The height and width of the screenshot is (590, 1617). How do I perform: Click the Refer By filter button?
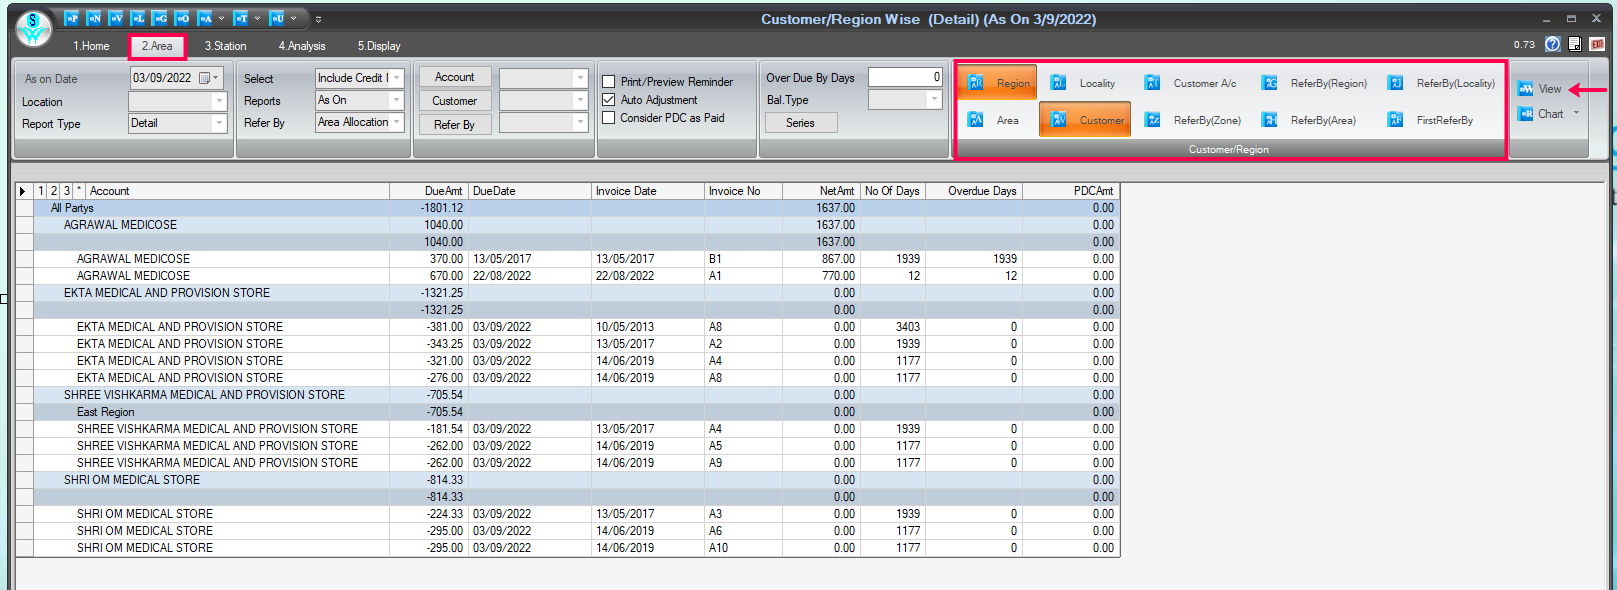[454, 125]
